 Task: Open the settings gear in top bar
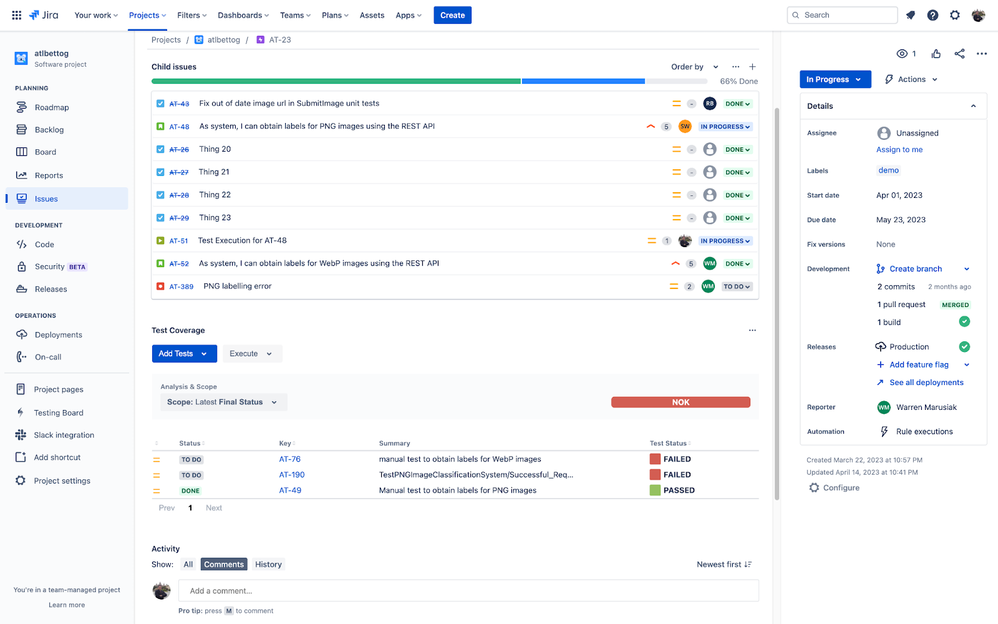(x=955, y=15)
